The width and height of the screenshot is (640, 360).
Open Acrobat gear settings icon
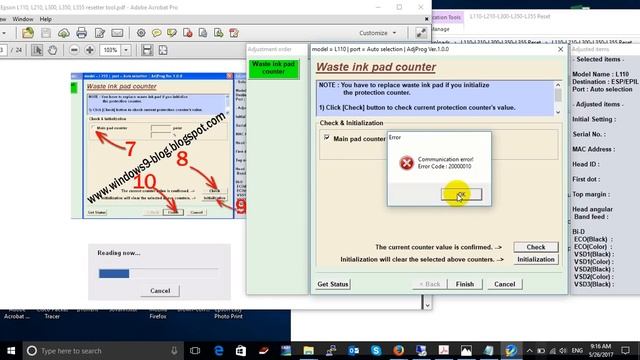point(141,33)
